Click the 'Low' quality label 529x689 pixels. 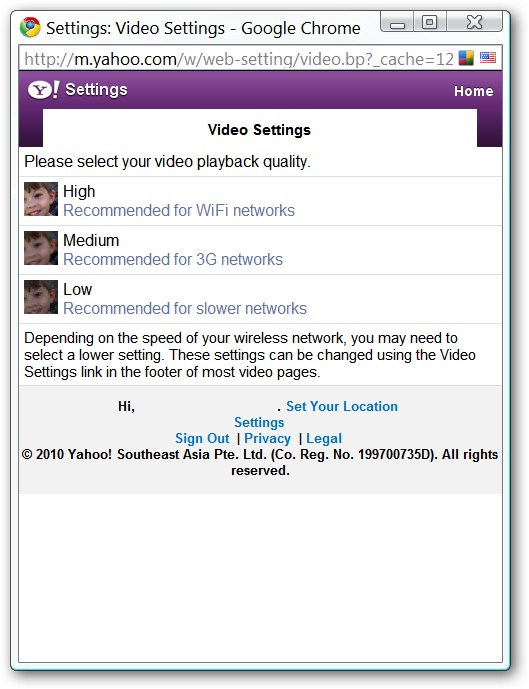point(78,290)
